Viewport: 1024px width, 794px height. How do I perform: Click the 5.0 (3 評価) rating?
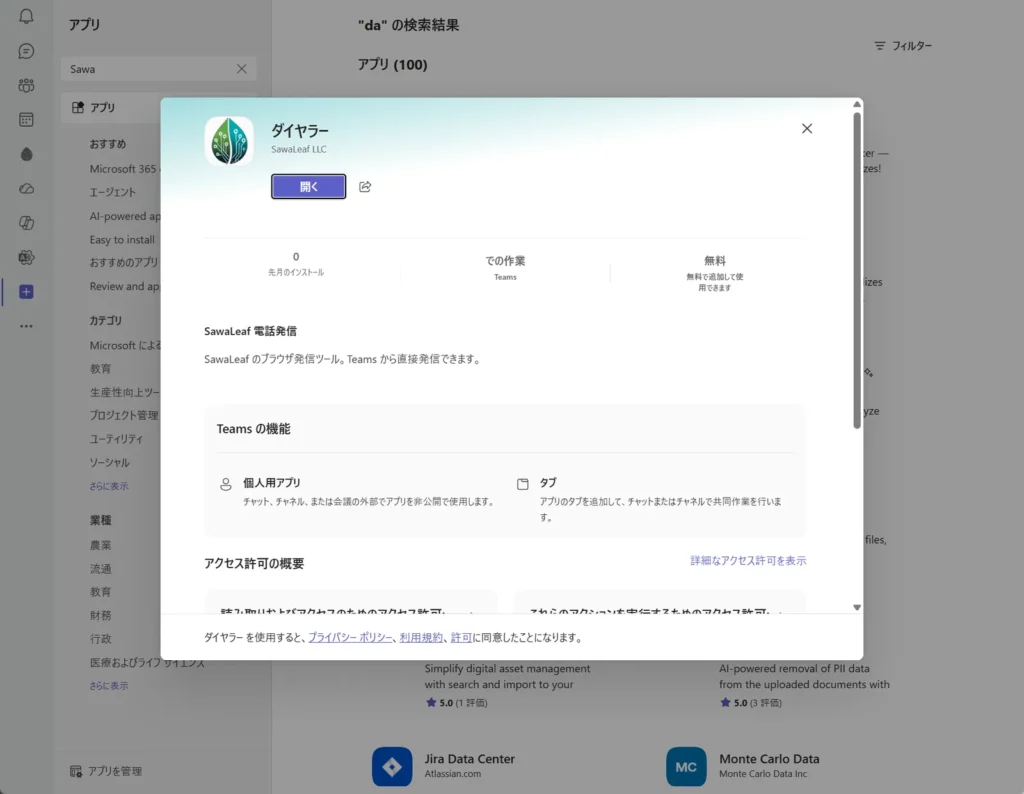pos(751,703)
